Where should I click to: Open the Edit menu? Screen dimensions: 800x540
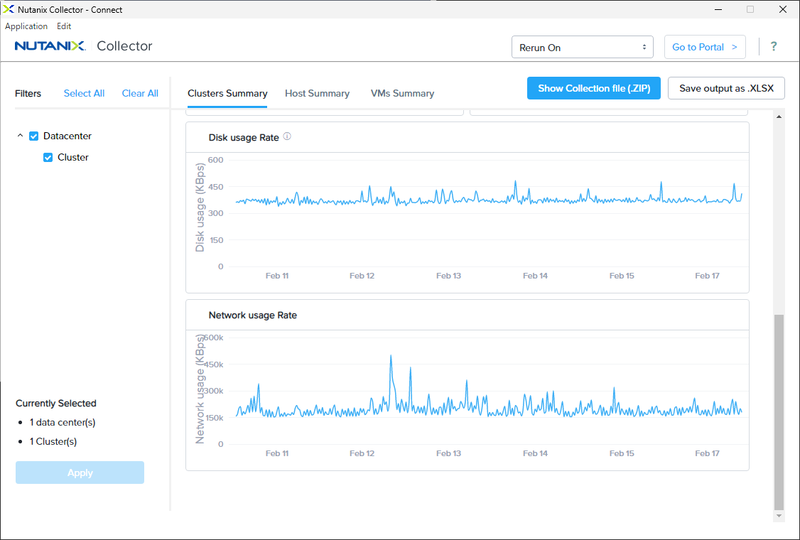coord(64,26)
